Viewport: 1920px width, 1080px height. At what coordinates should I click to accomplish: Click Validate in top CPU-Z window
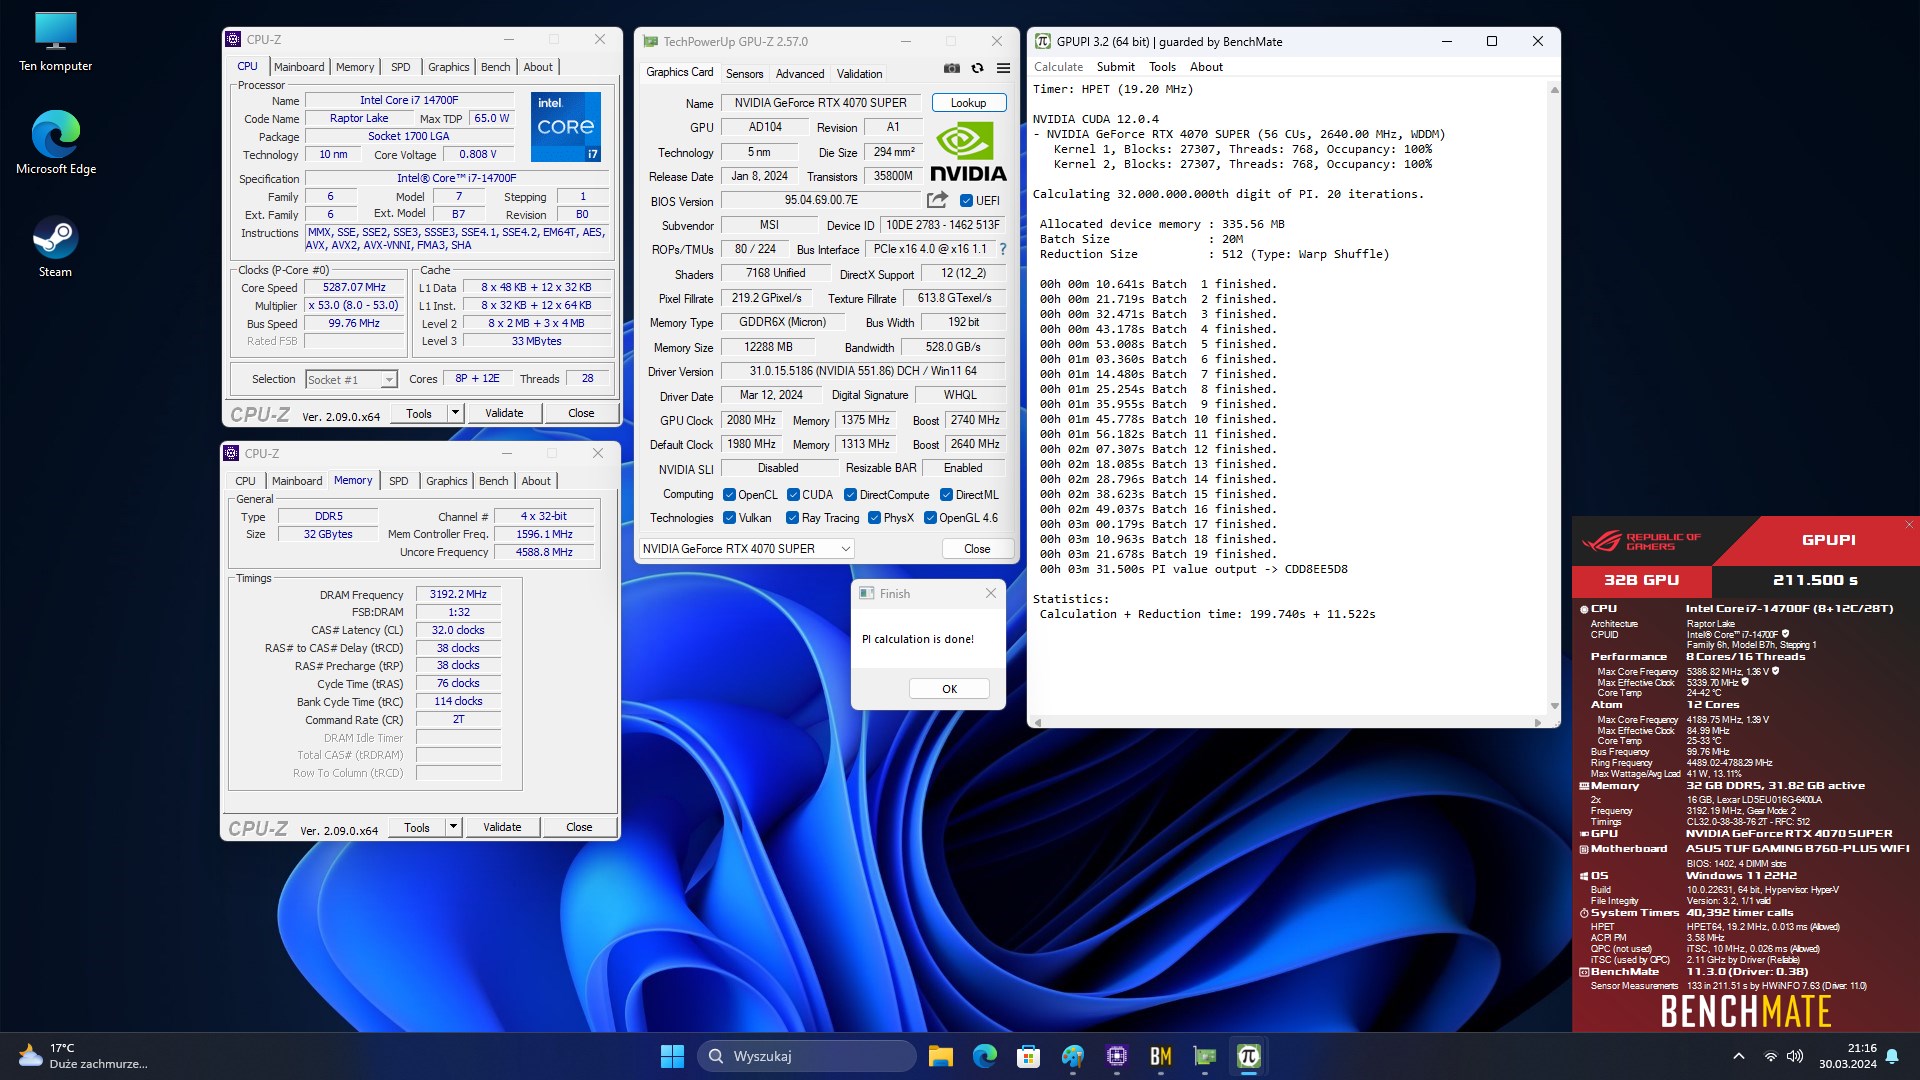pos(504,413)
